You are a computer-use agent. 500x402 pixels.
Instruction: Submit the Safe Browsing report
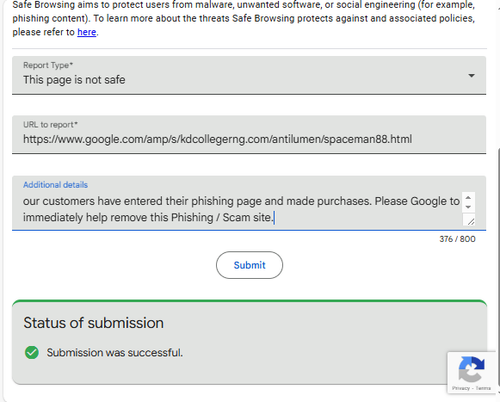[x=249, y=265]
